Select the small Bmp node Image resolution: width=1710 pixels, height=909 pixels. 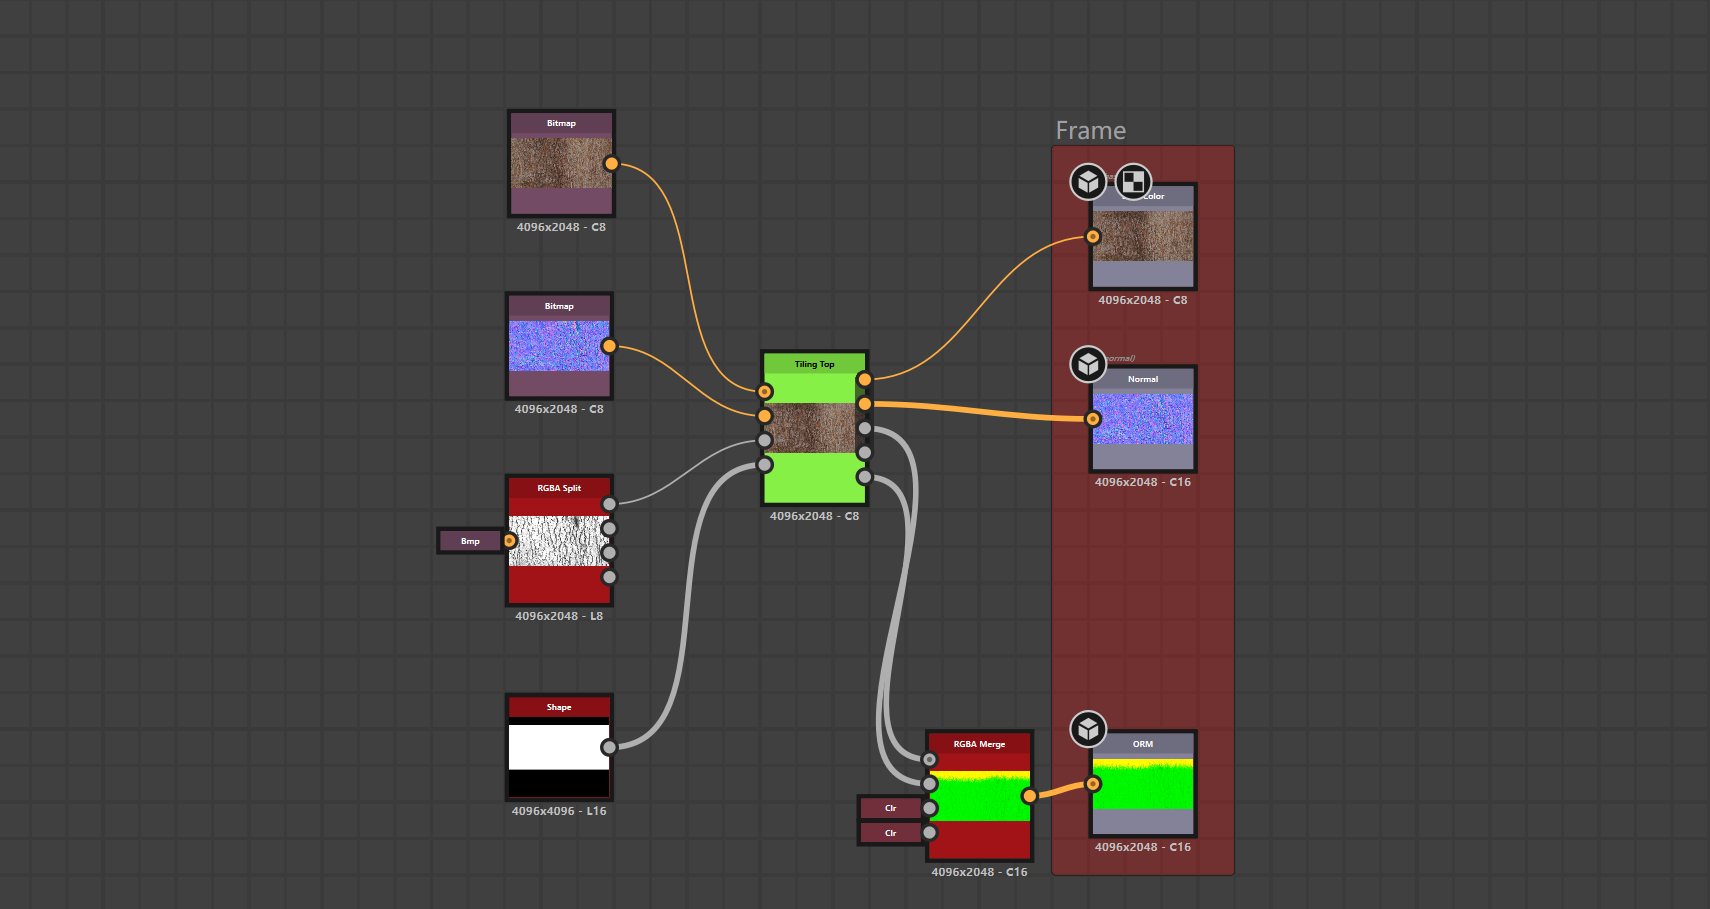click(470, 541)
